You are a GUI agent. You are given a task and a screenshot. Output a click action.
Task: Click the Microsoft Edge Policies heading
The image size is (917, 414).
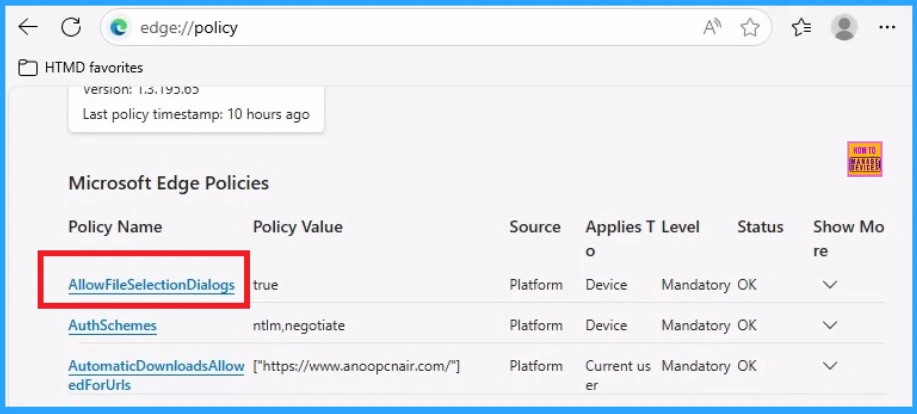pos(168,183)
